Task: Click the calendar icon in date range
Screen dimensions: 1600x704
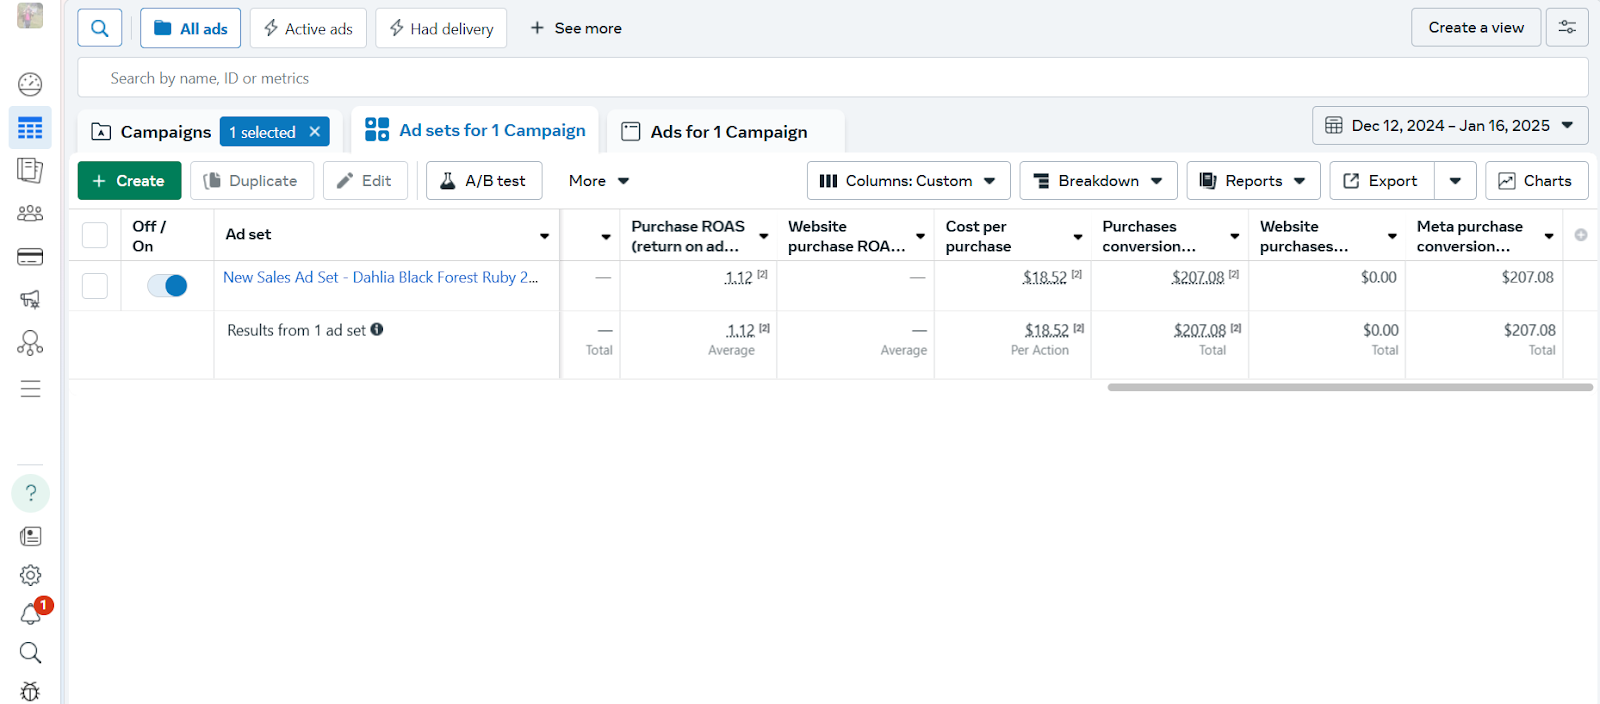Action: tap(1334, 125)
